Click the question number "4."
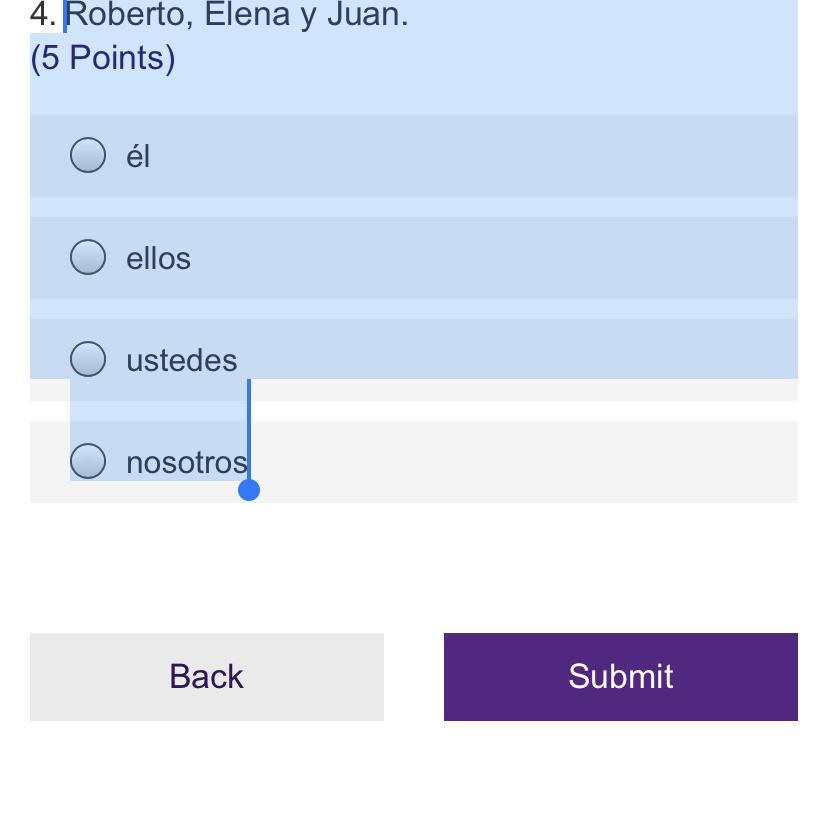Screen dimensions: 828x829 tap(42, 15)
